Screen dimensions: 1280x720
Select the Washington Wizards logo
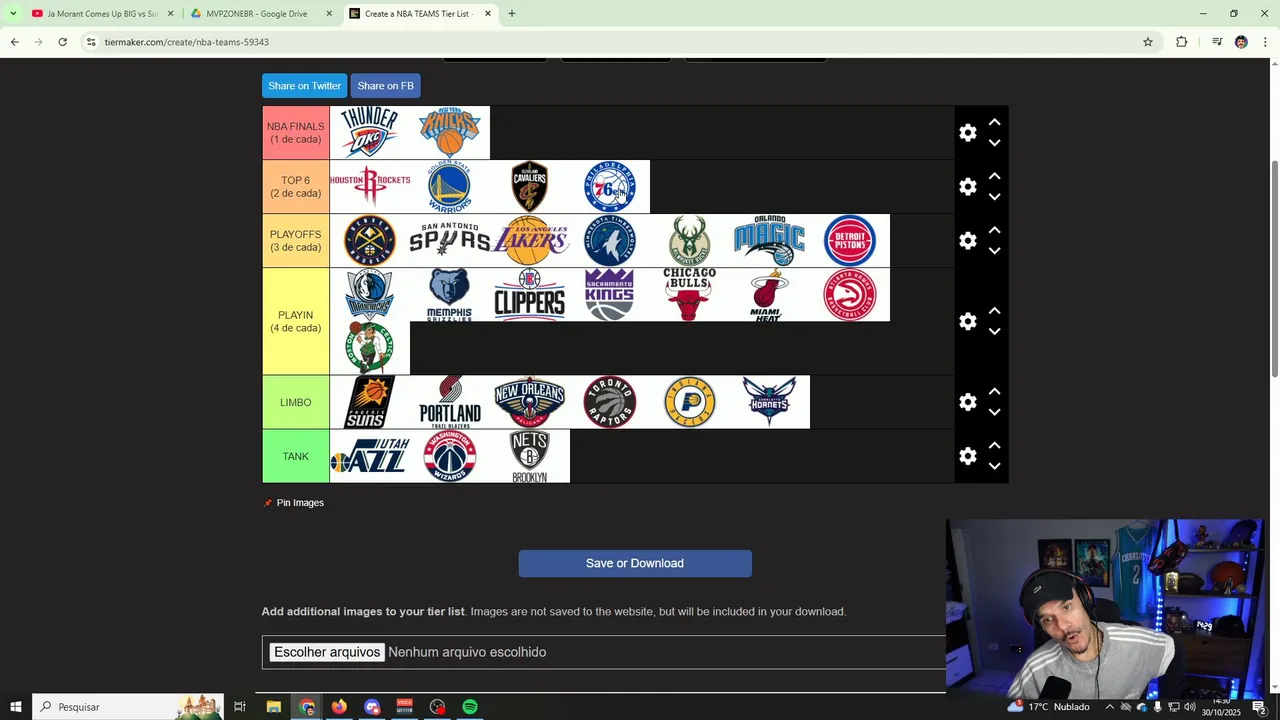pos(450,456)
